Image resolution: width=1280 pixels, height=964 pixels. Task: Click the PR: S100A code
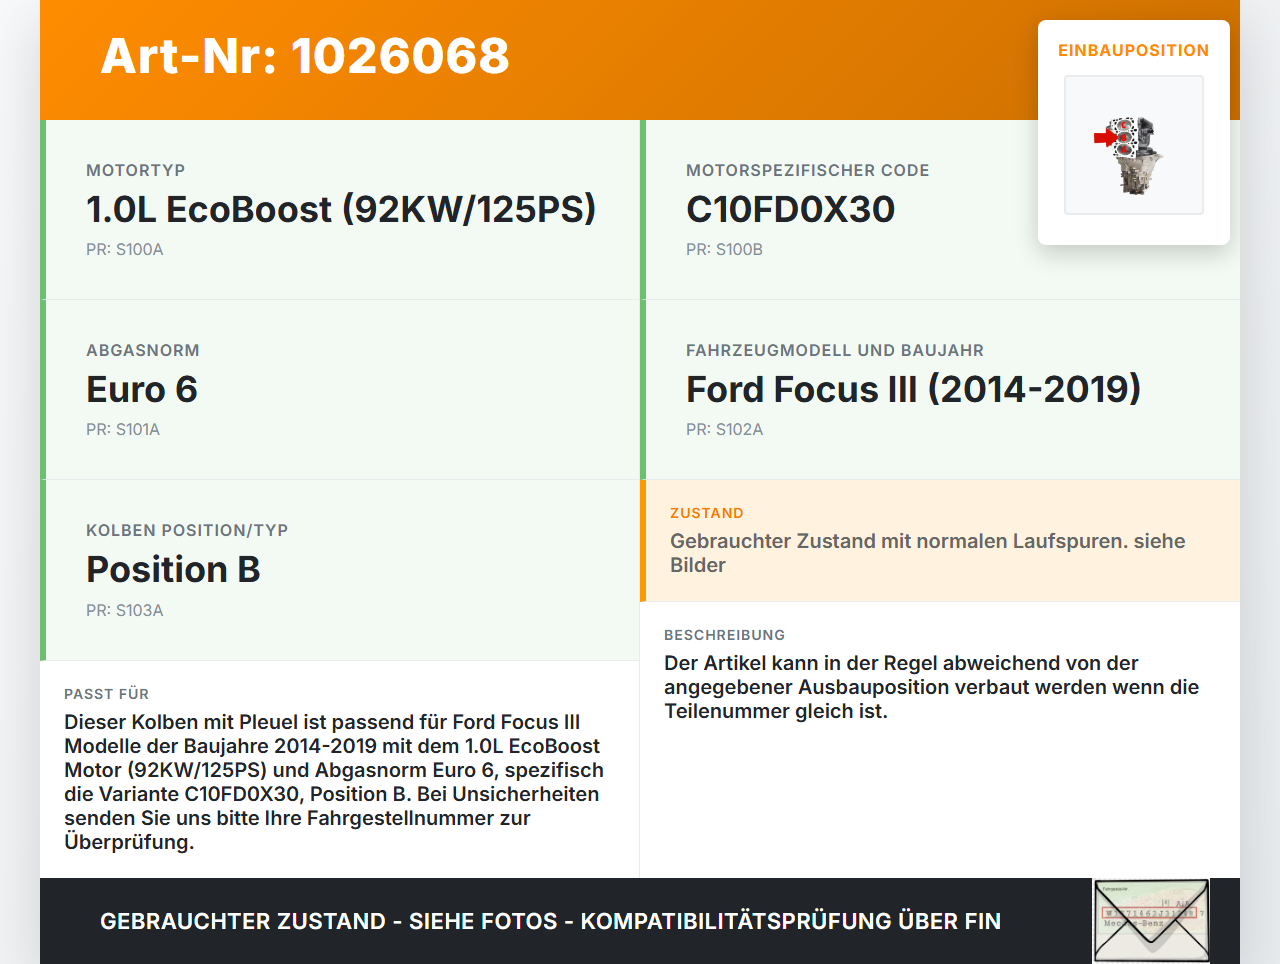(x=125, y=250)
